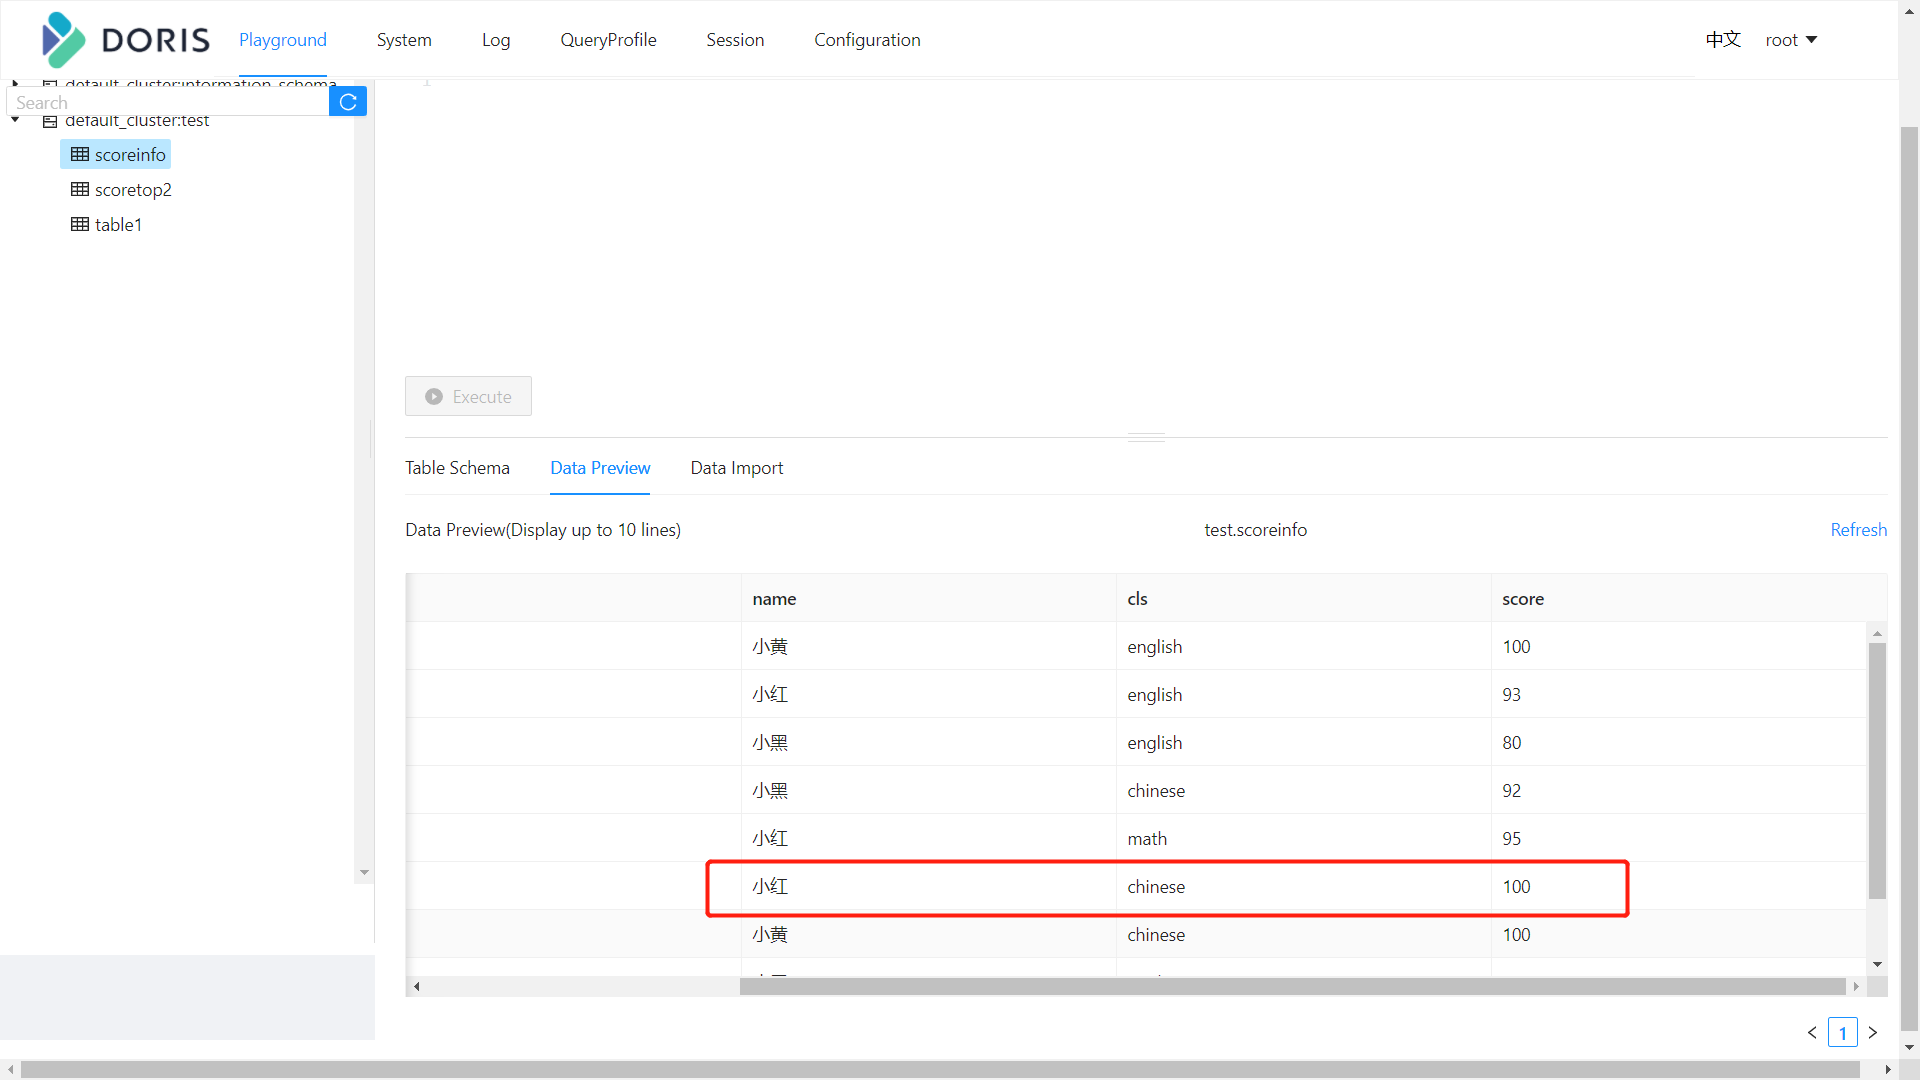Image resolution: width=1920 pixels, height=1080 pixels.
Task: Go to previous page arrow
Action: 1812,1032
